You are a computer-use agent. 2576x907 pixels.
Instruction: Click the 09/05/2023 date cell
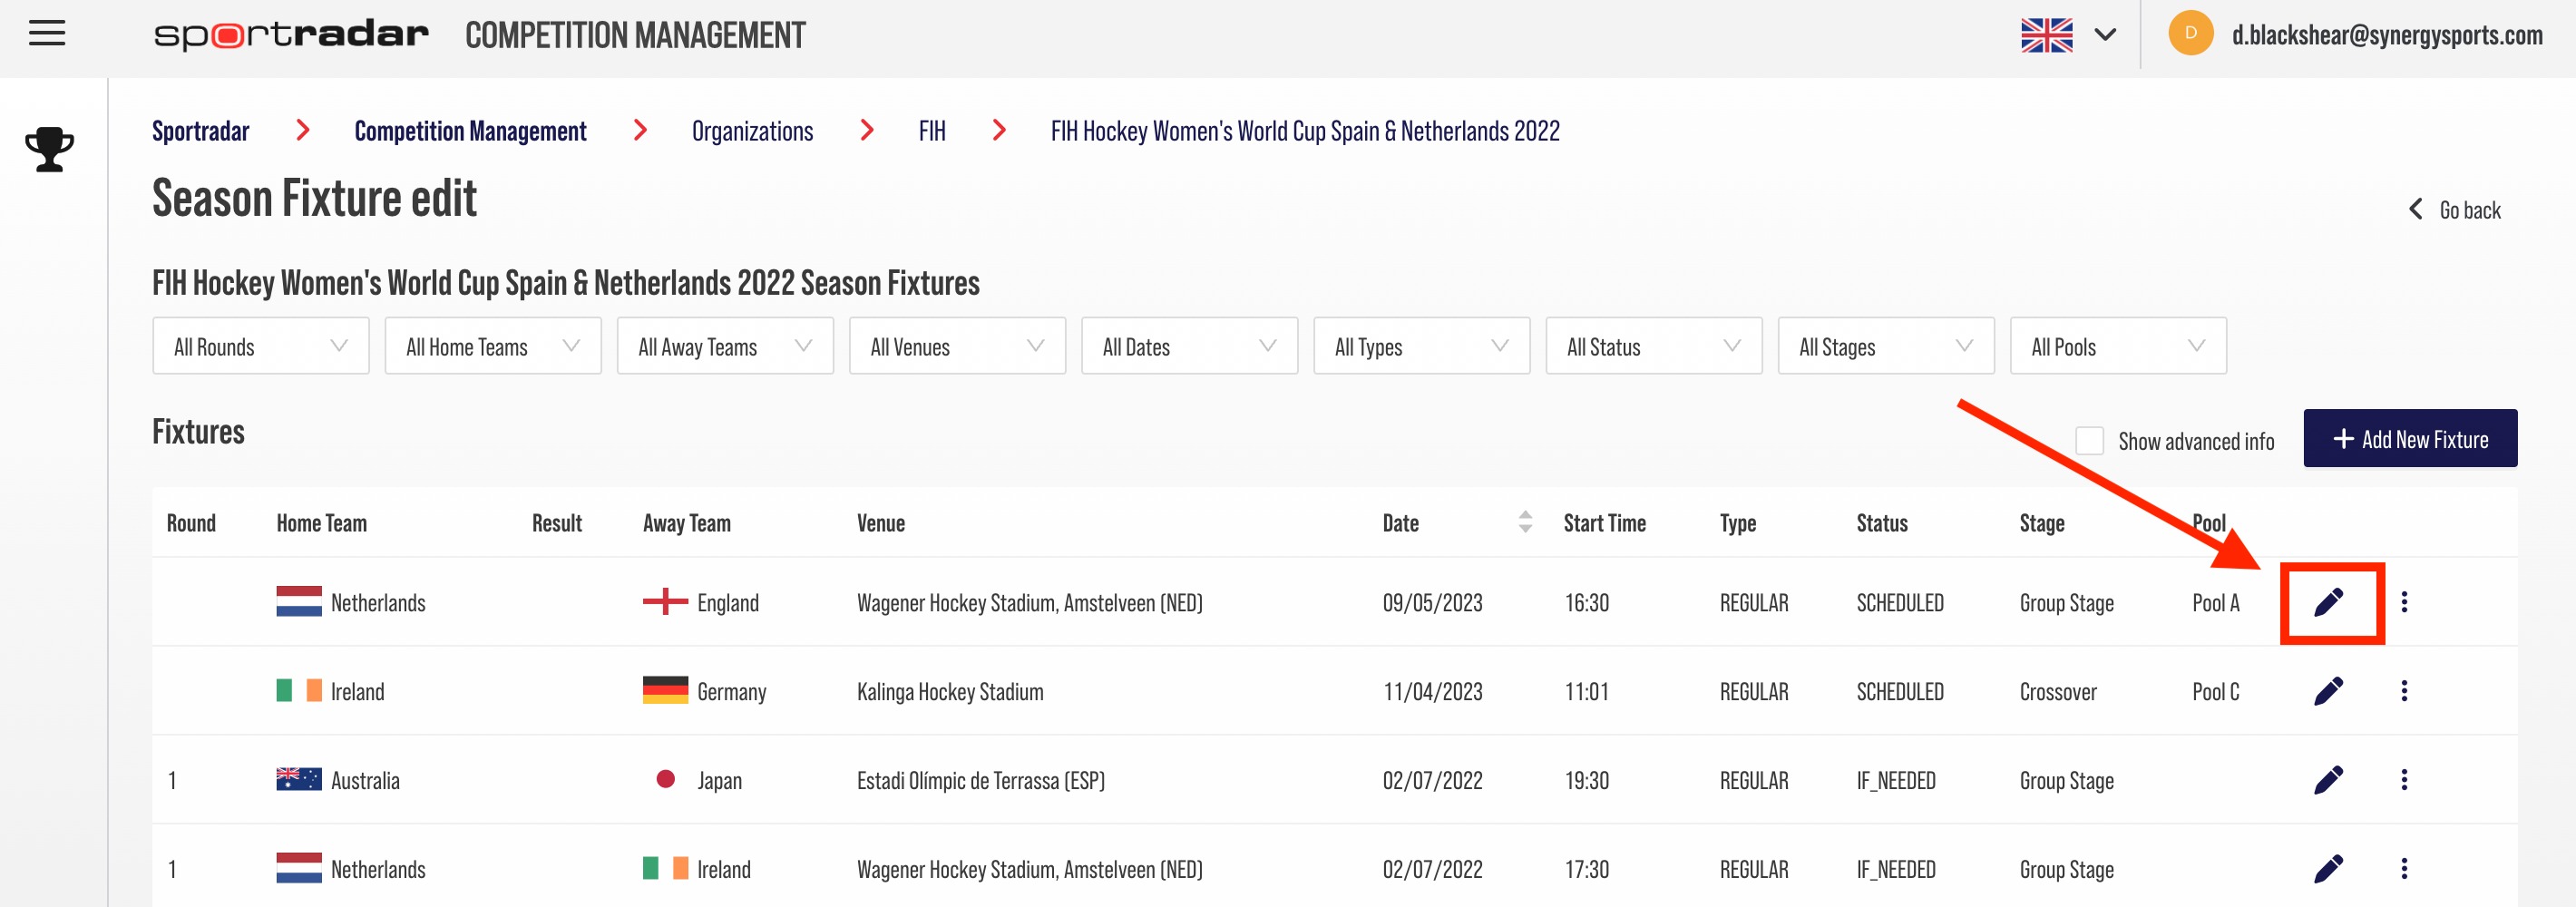[x=1432, y=603]
